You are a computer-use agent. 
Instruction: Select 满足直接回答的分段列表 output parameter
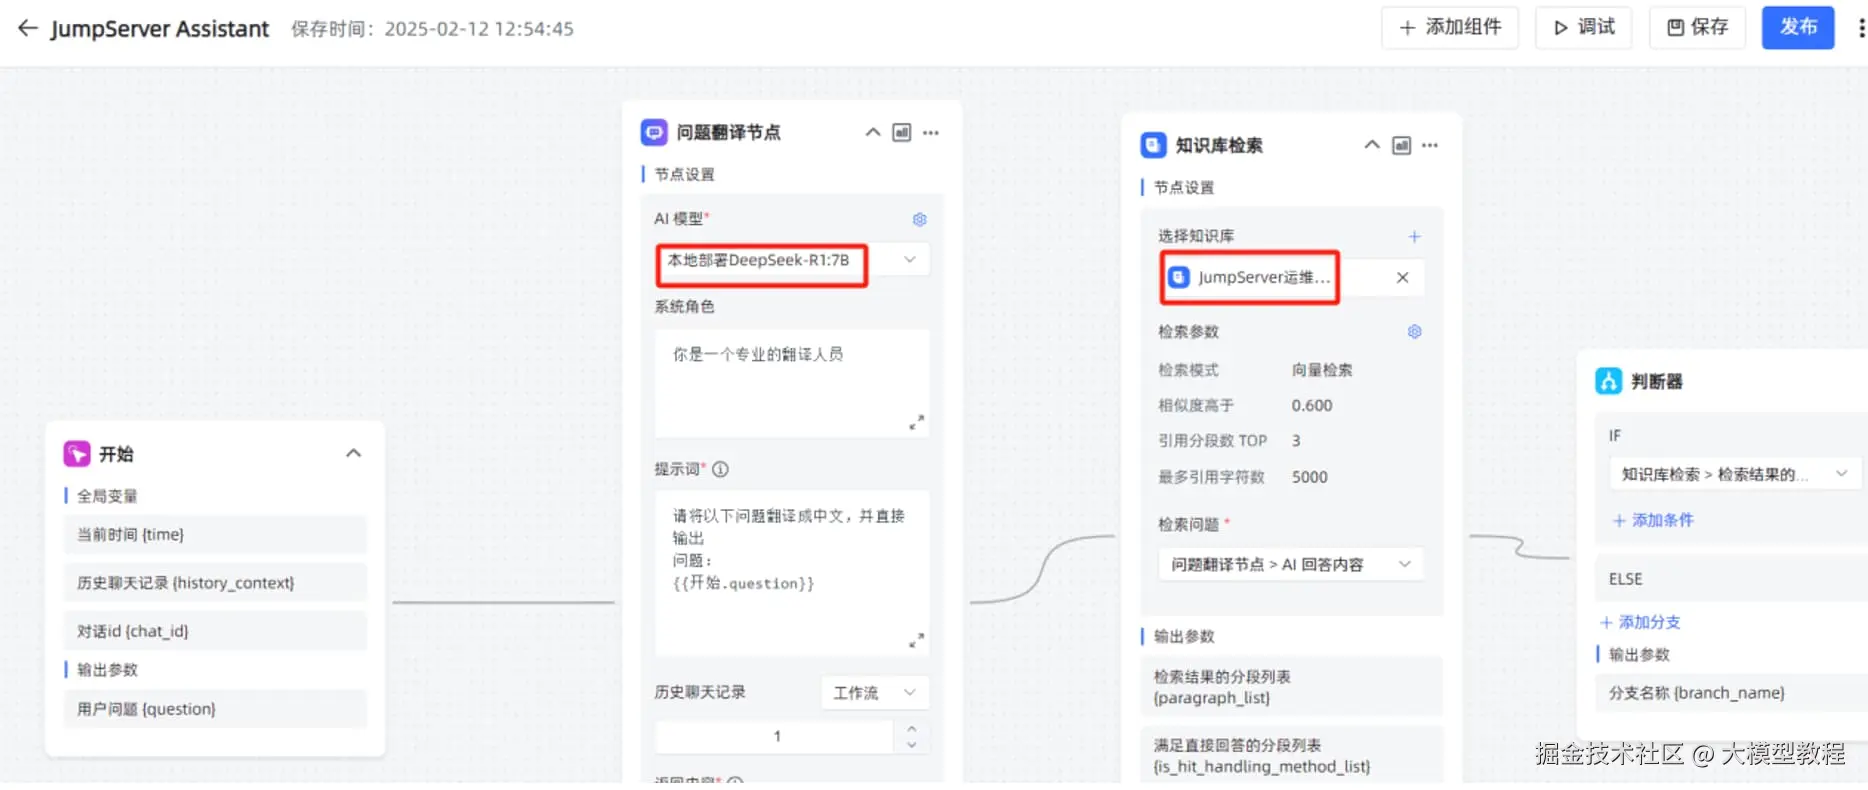point(1292,756)
